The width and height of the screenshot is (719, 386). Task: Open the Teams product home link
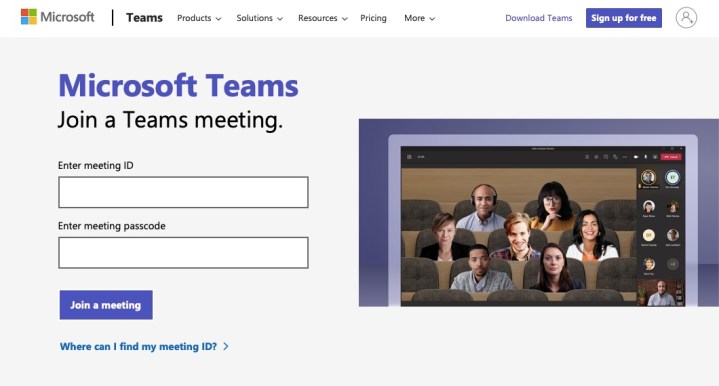coord(144,18)
